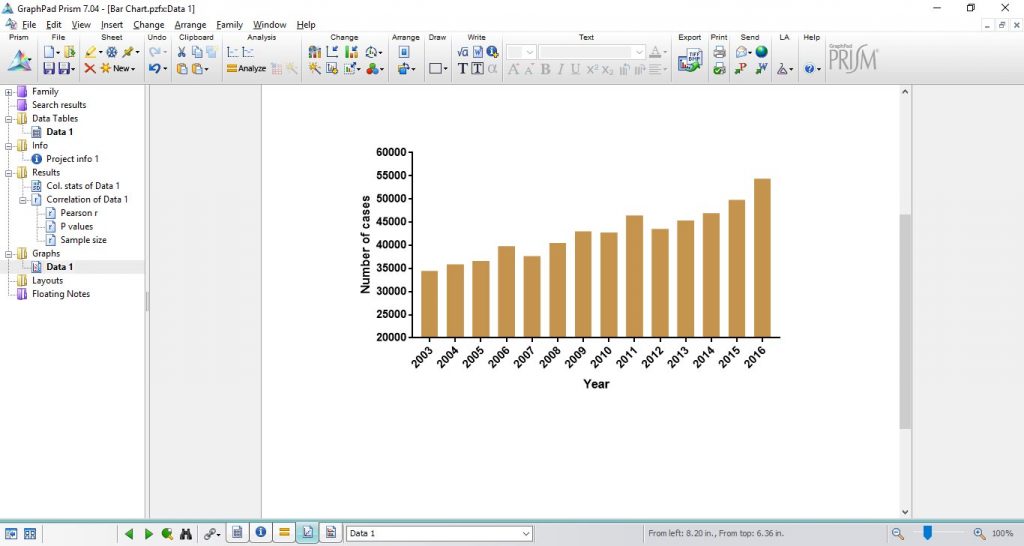This screenshot has width=1024, height=546.
Task: Open the Insert menu
Action: (x=112, y=24)
